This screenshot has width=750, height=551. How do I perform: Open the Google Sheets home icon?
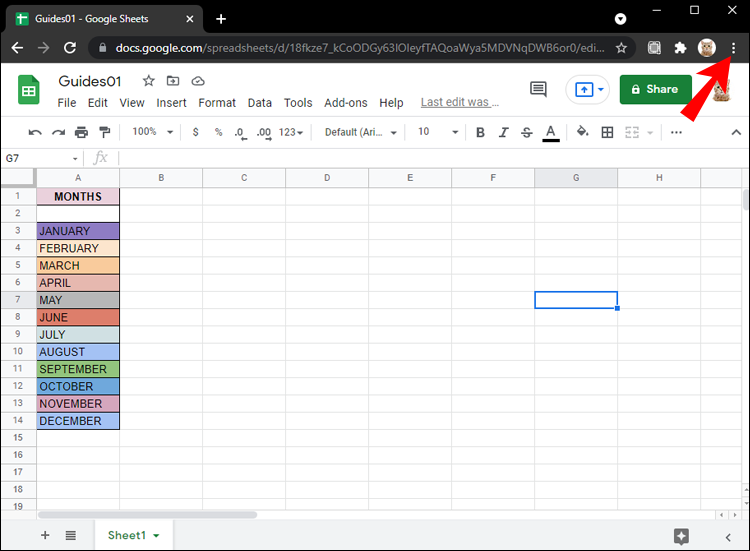pos(29,89)
